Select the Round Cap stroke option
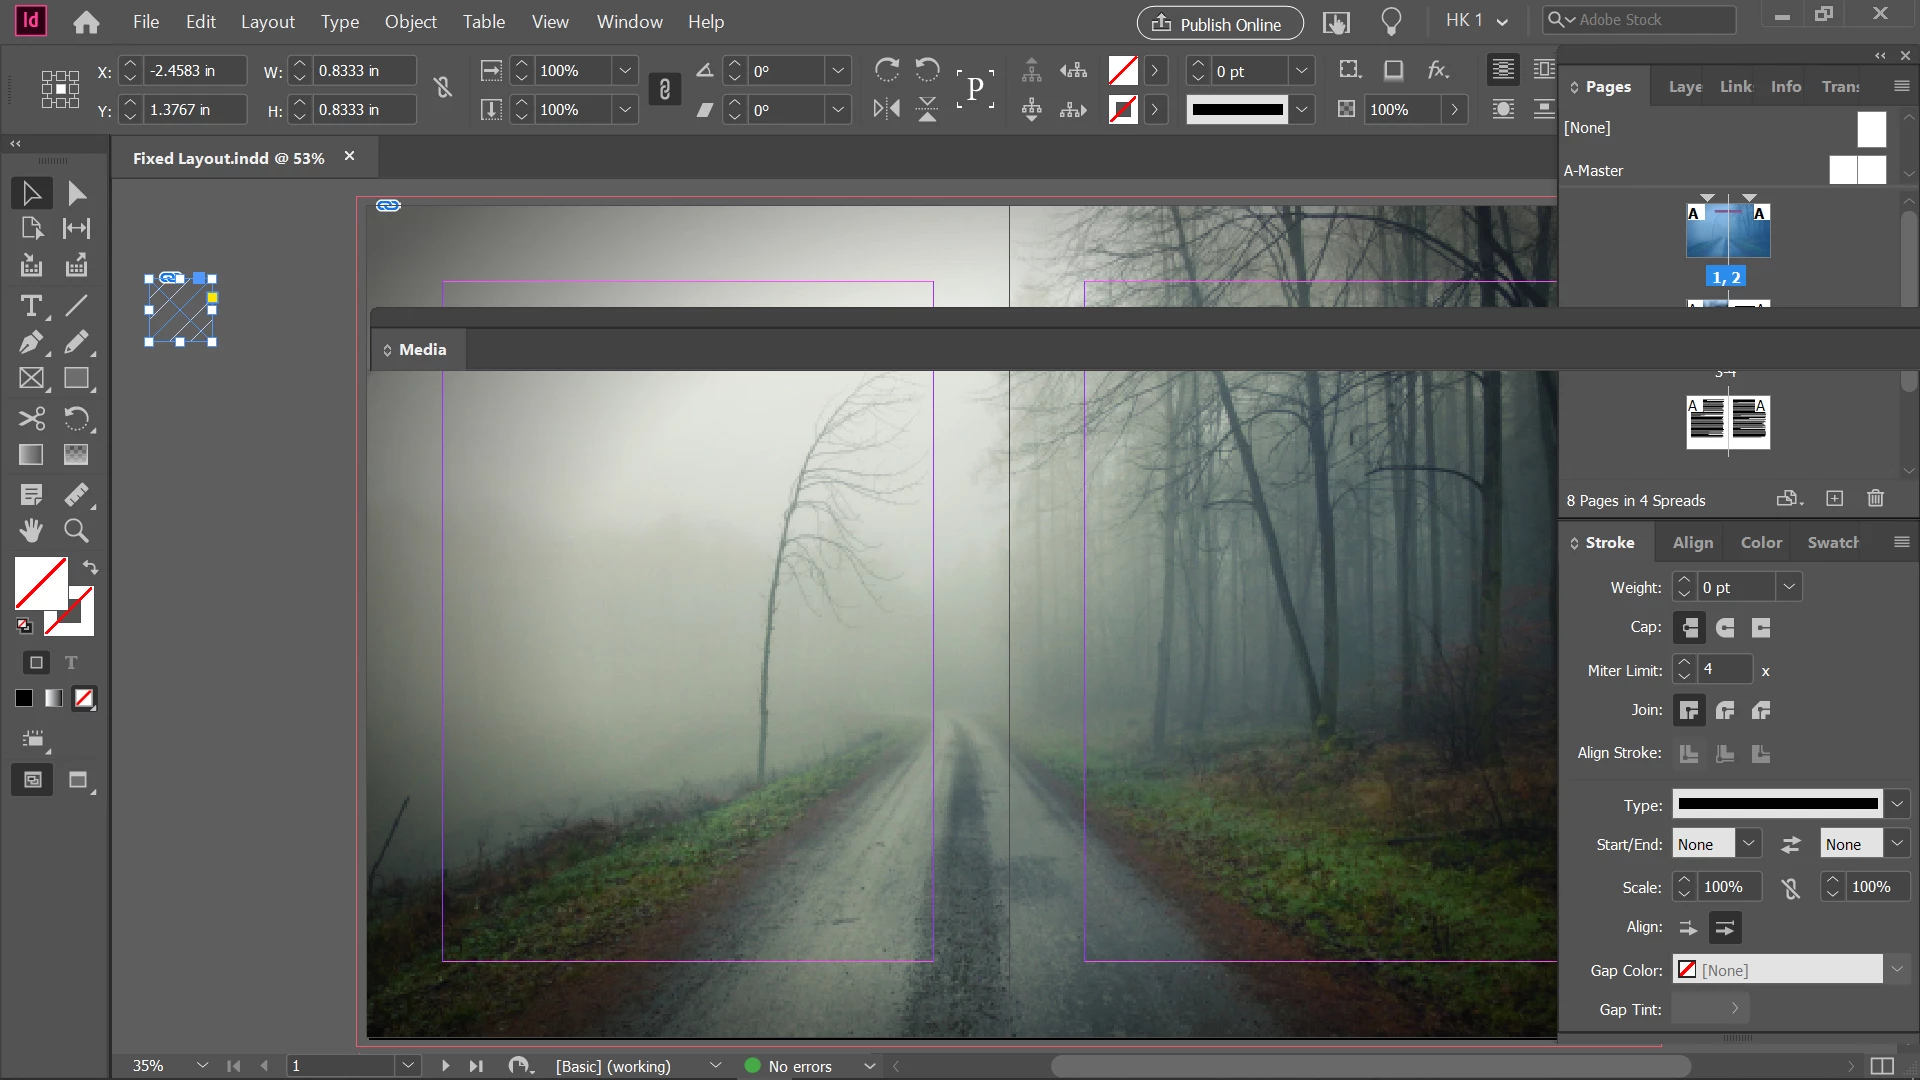 click(1725, 628)
